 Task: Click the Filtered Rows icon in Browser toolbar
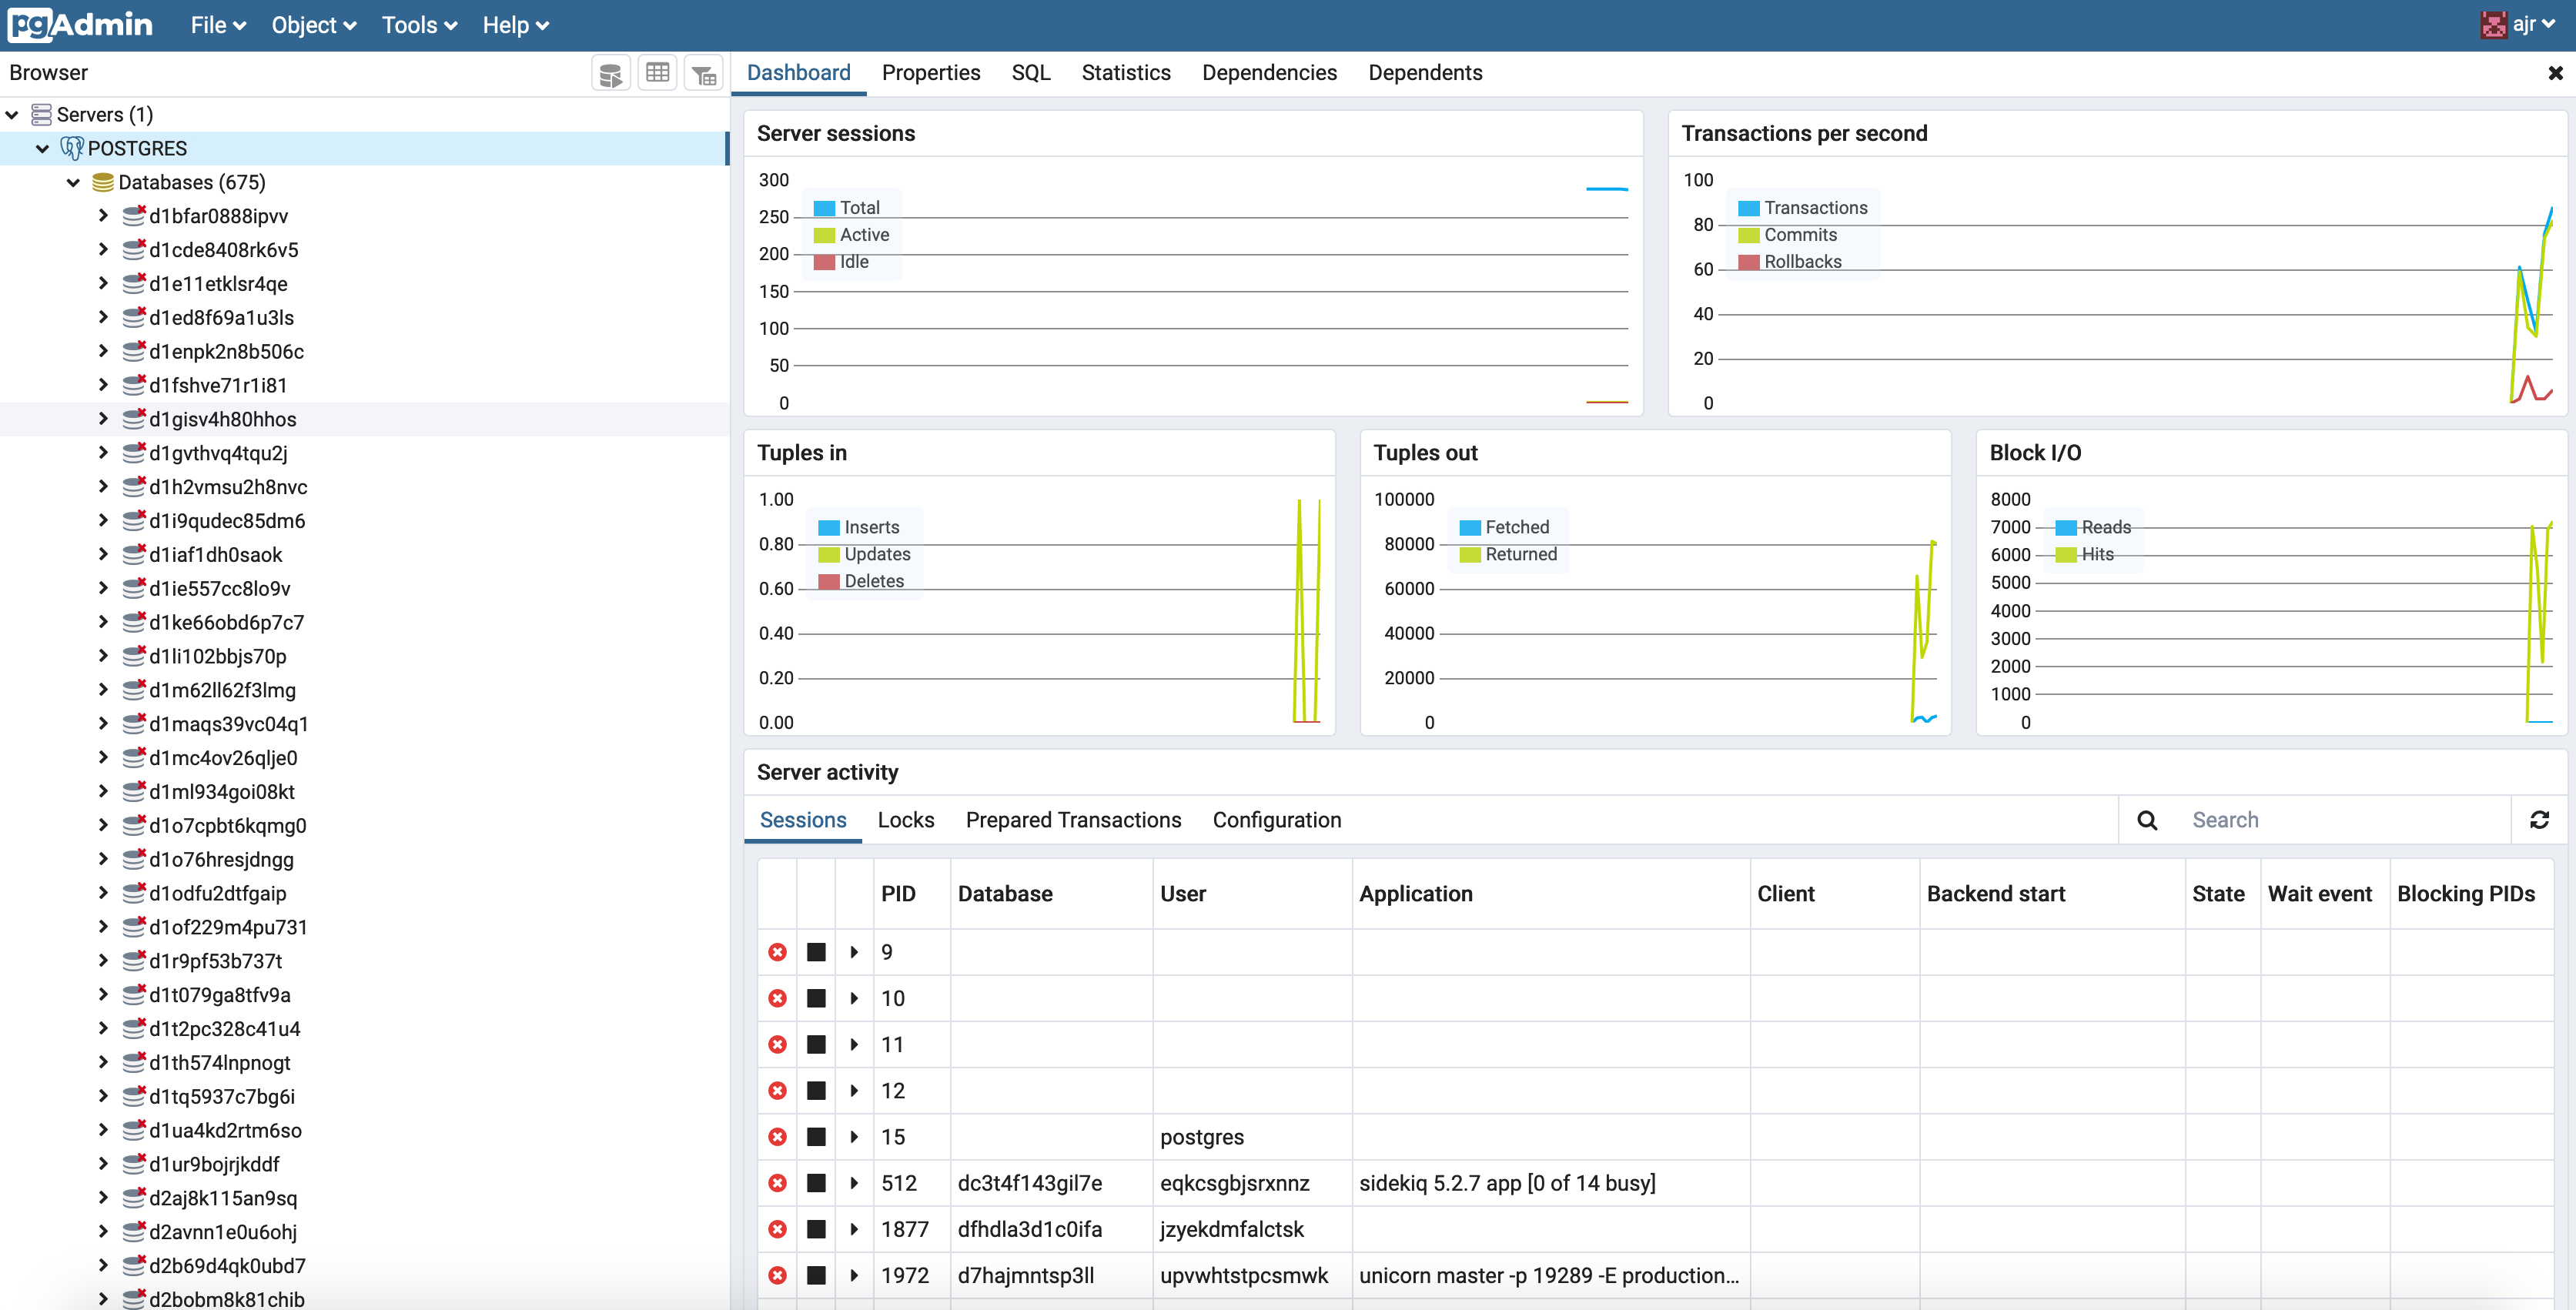pos(704,74)
